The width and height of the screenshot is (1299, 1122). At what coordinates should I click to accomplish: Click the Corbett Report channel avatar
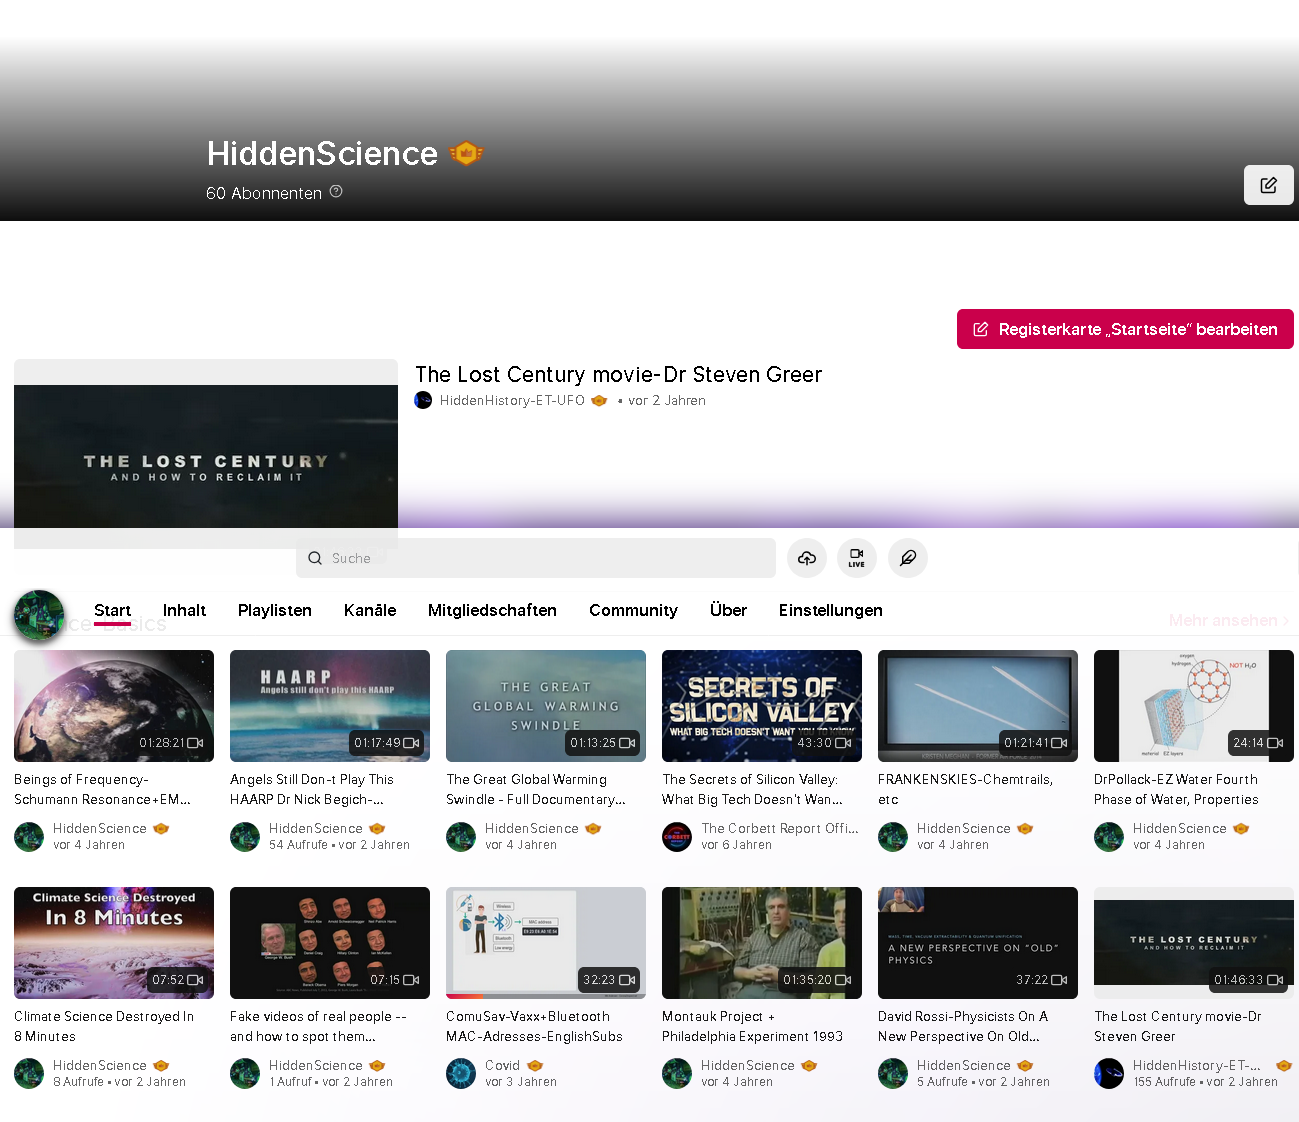pos(677,836)
